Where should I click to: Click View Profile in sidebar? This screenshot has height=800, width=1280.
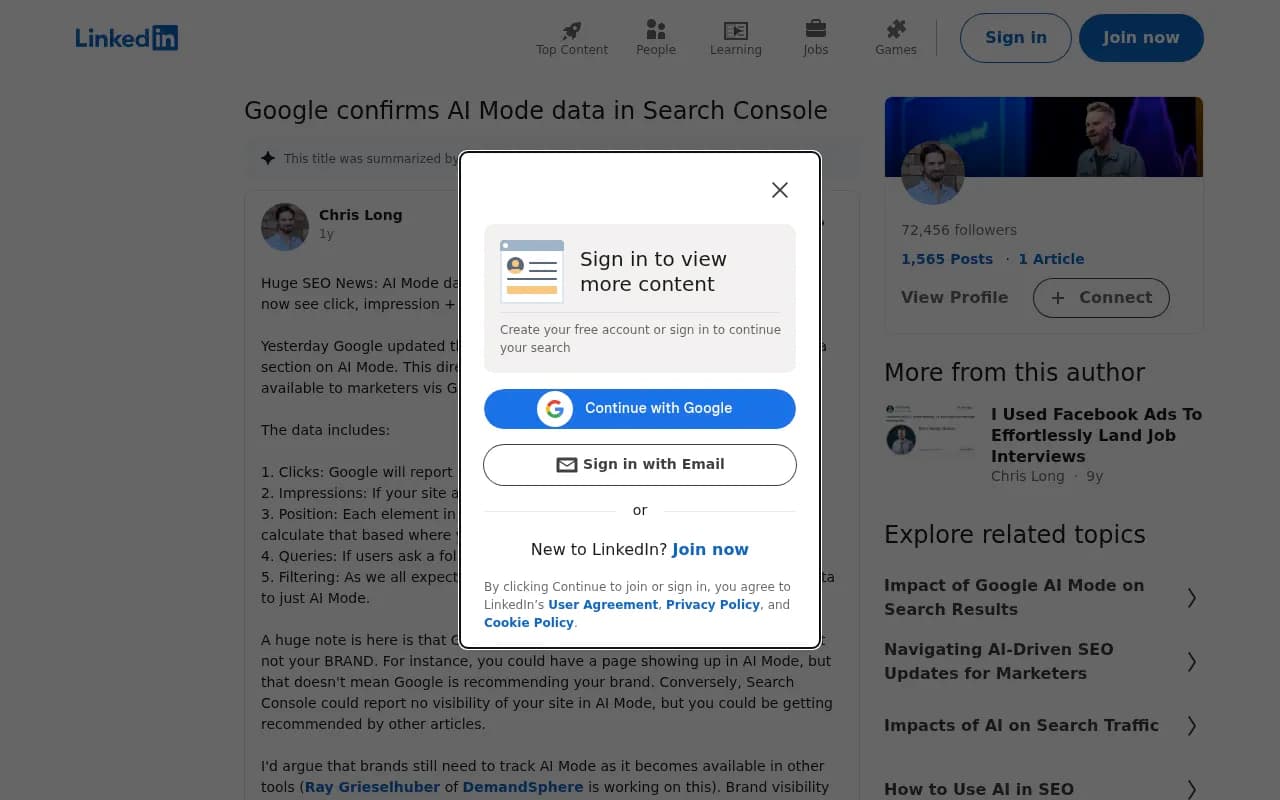point(955,298)
